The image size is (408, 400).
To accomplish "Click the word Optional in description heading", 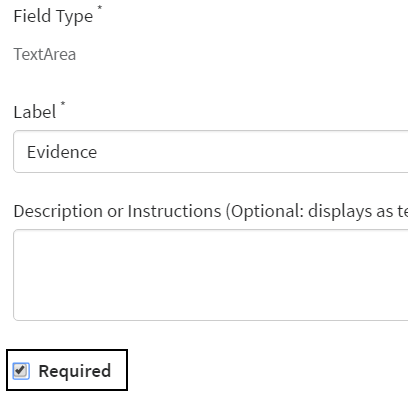I will 265,211.
